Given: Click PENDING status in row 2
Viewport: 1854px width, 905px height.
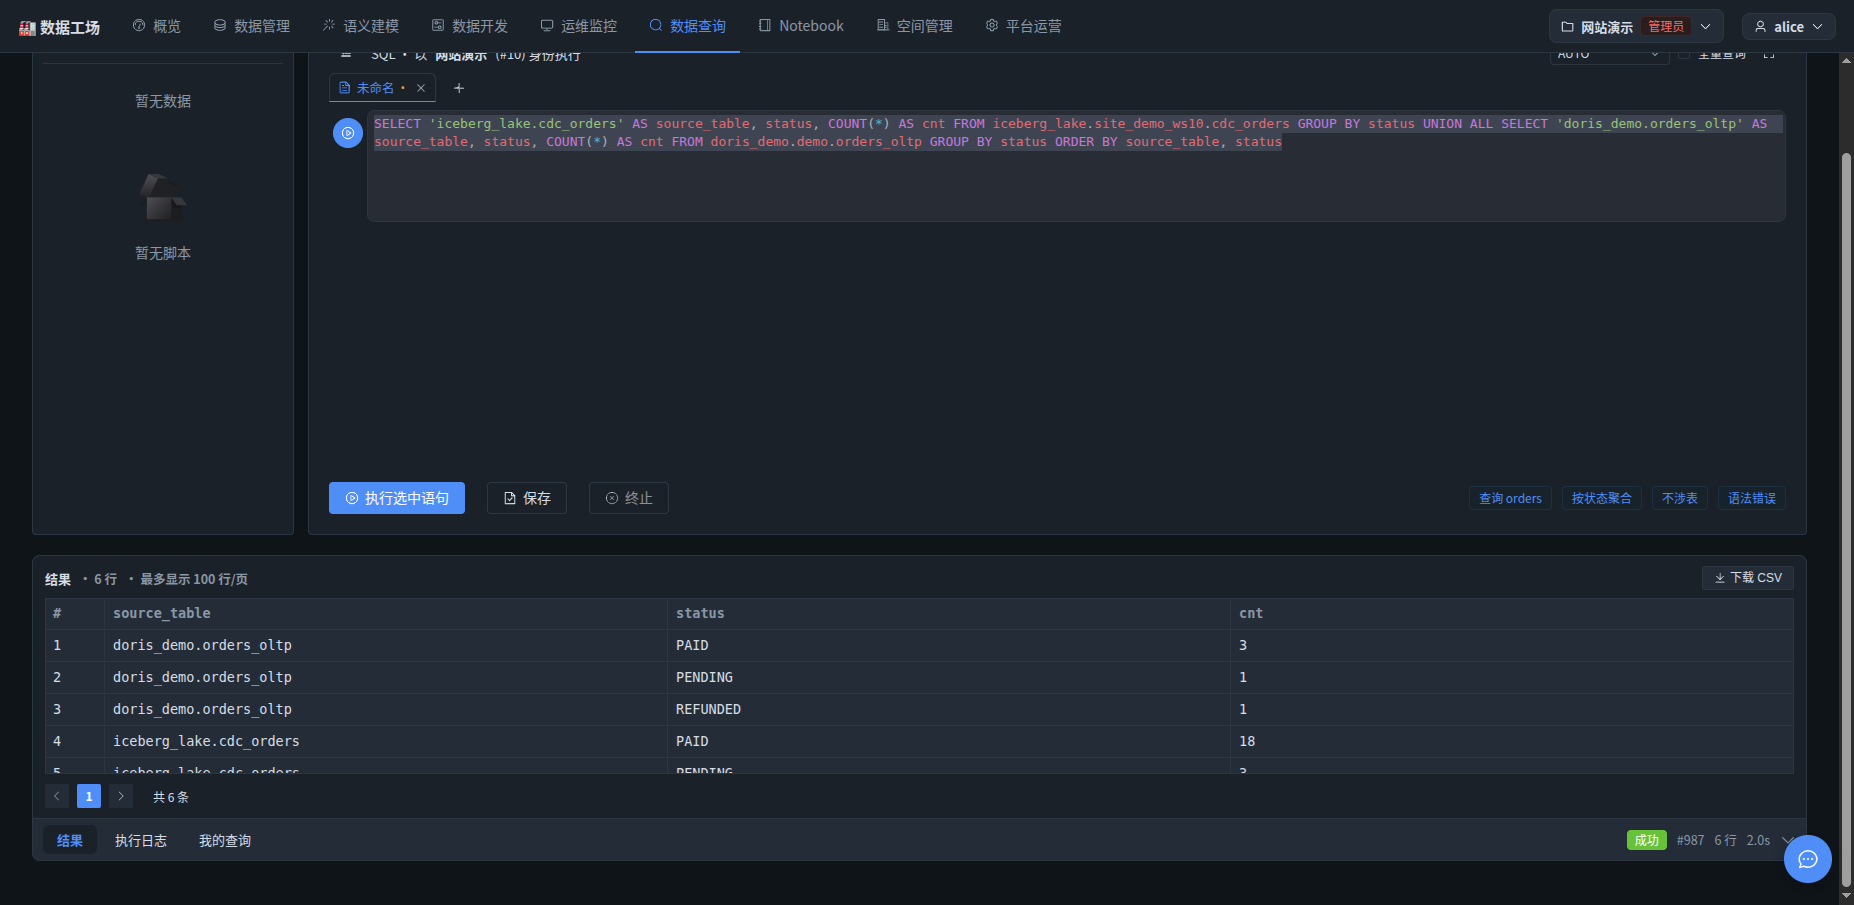Looking at the screenshot, I should click(704, 677).
